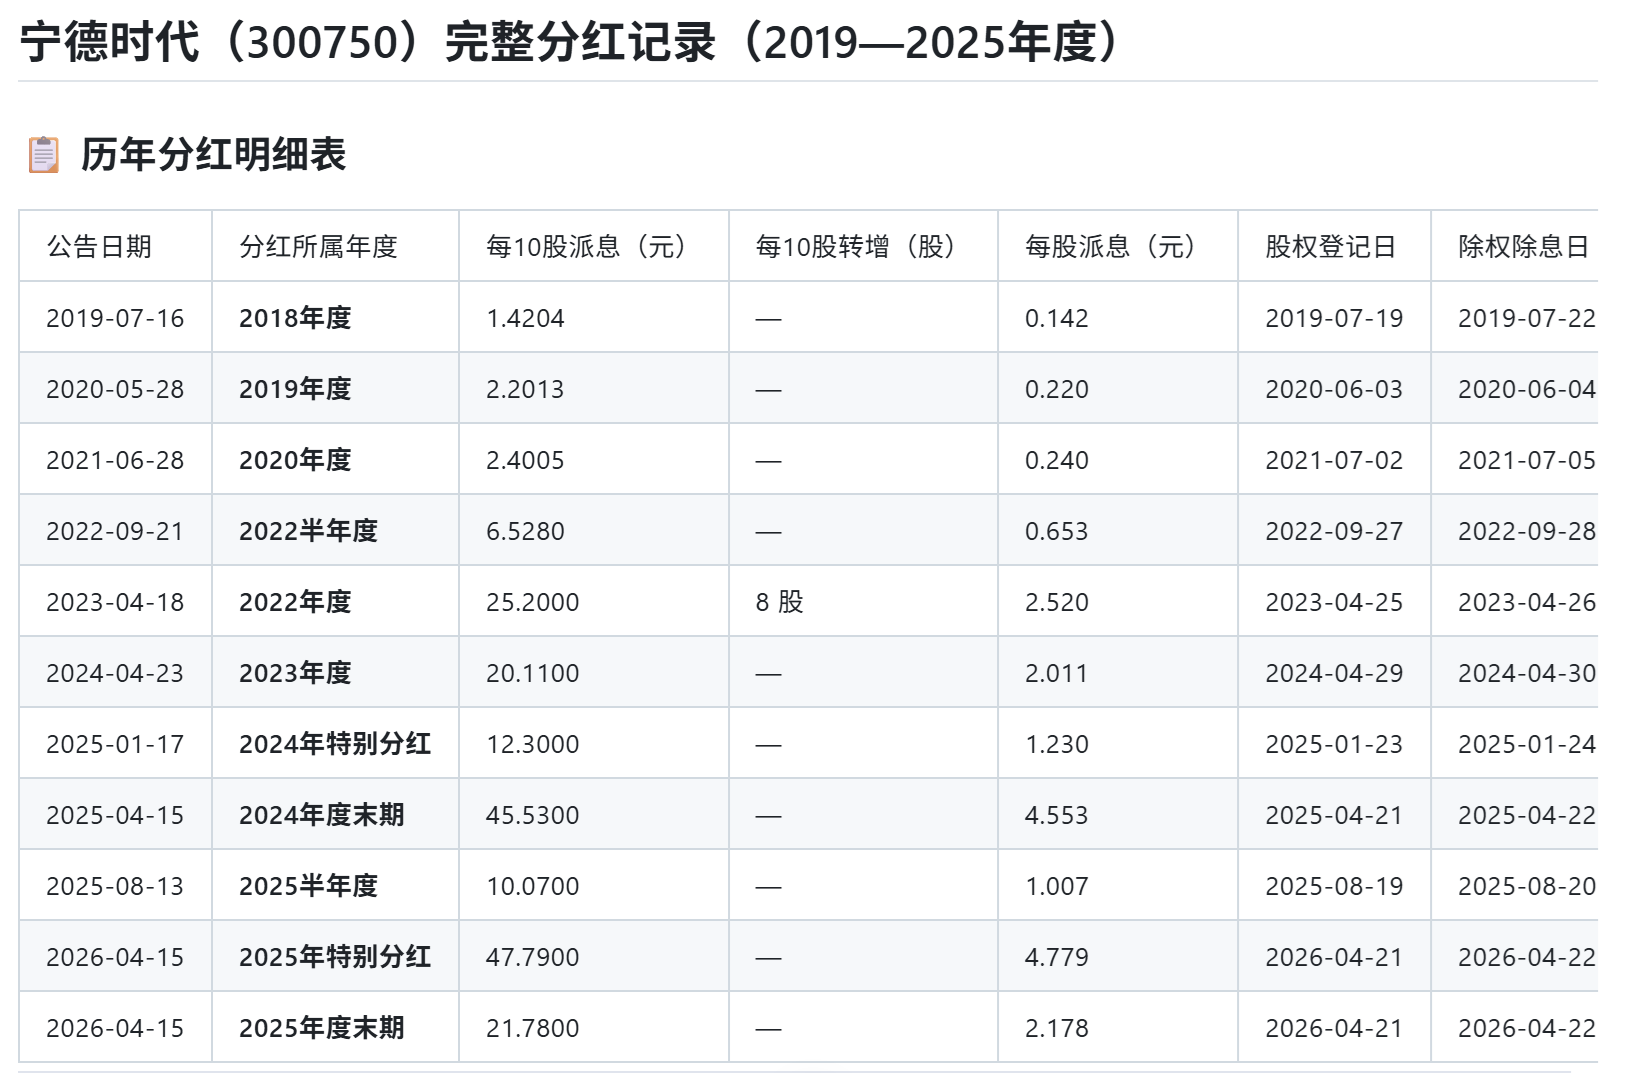
Task: Select announcement date 2021-06-28
Action: (115, 460)
